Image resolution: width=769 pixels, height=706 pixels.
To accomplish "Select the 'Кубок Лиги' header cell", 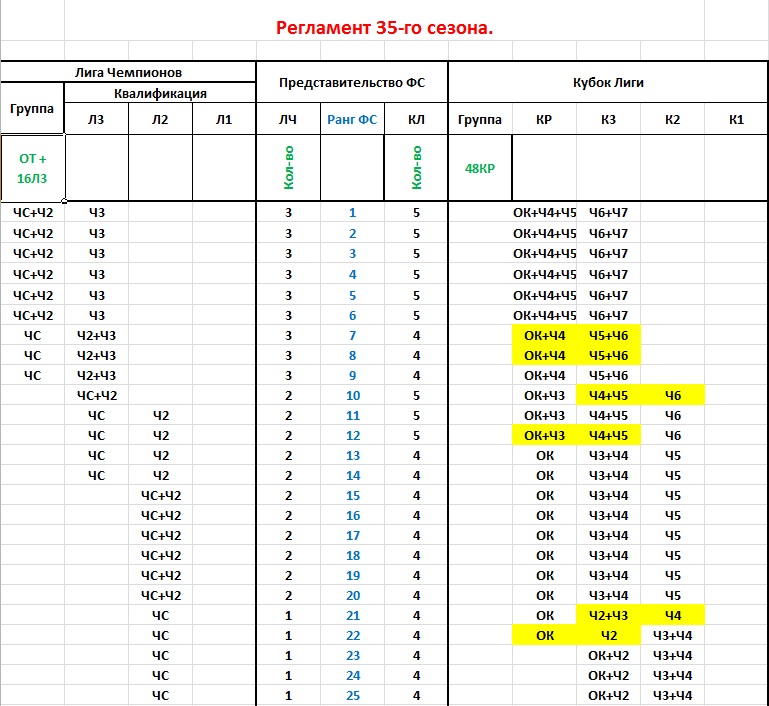I will 607,83.
